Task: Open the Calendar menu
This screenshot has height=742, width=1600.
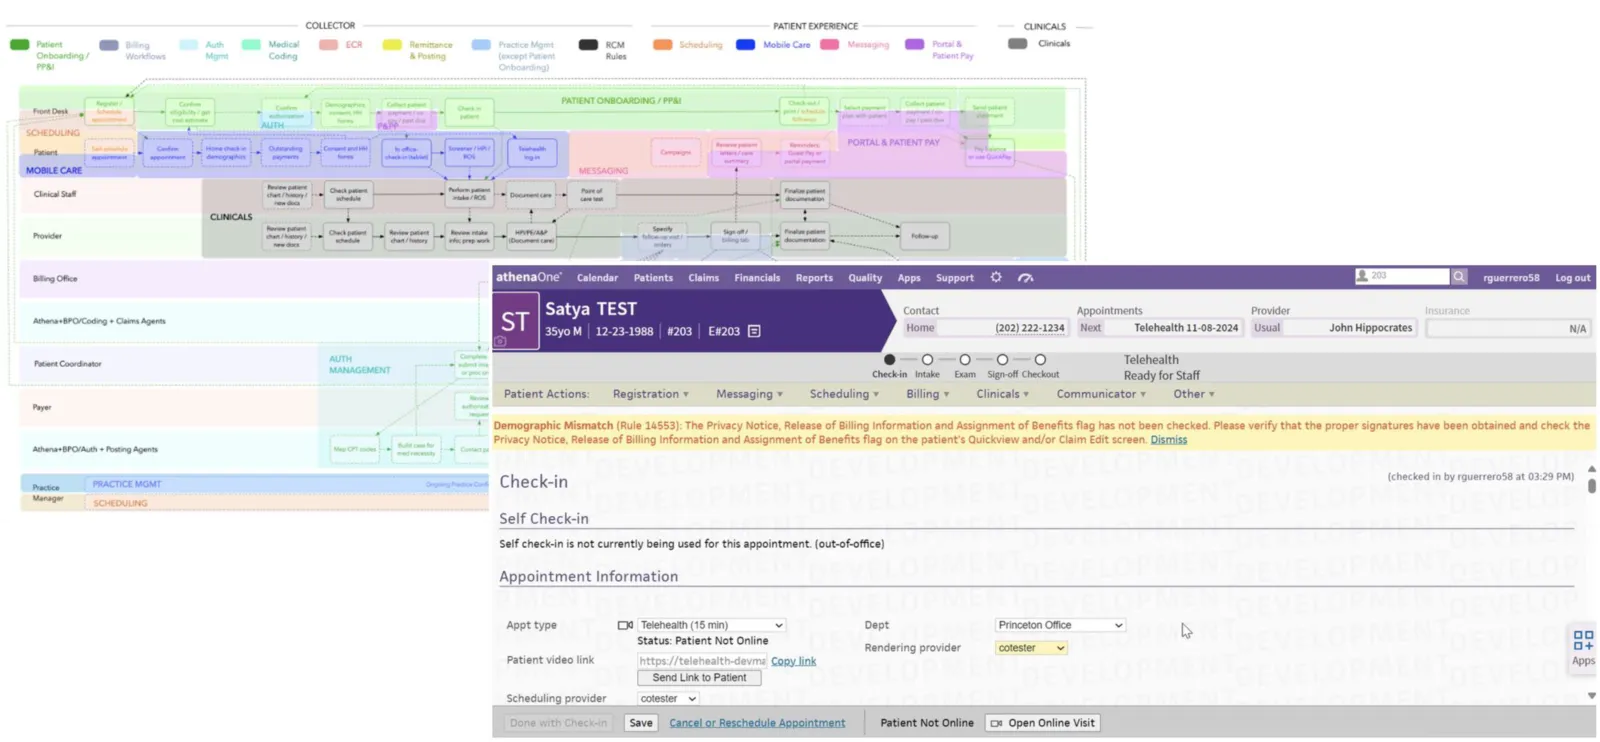Action: click(x=597, y=278)
